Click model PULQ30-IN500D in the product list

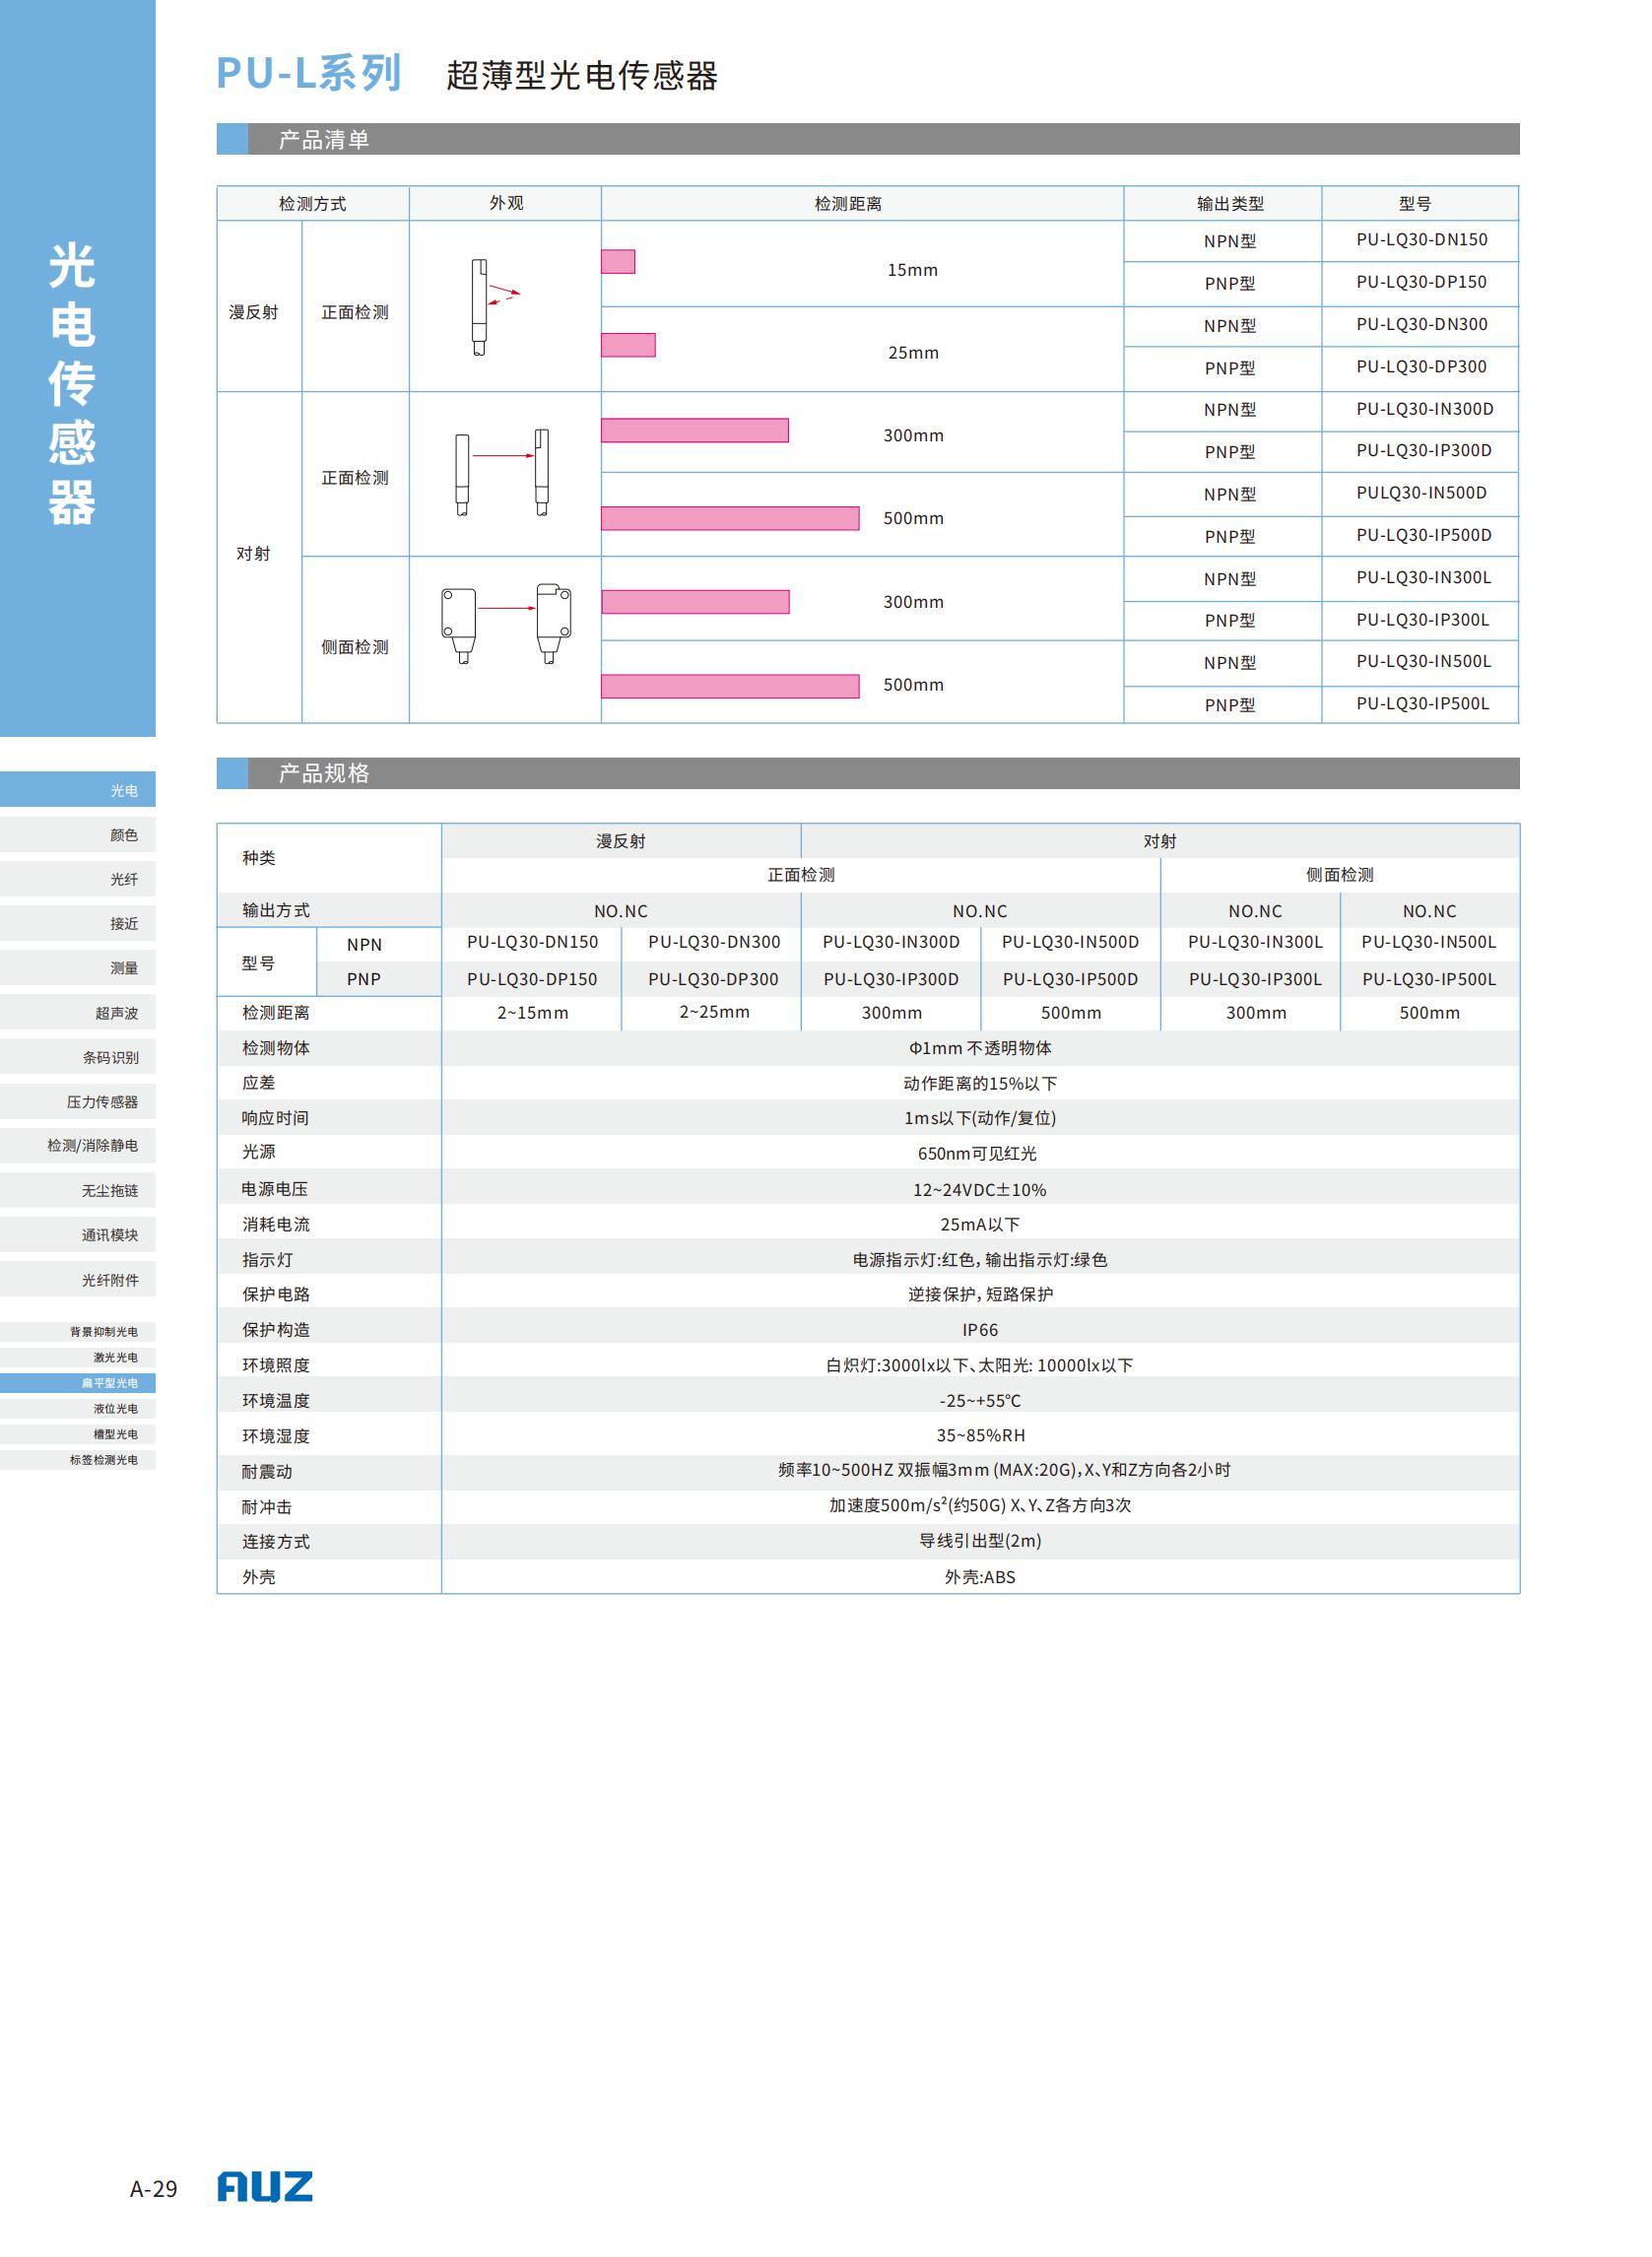[x=1421, y=493]
